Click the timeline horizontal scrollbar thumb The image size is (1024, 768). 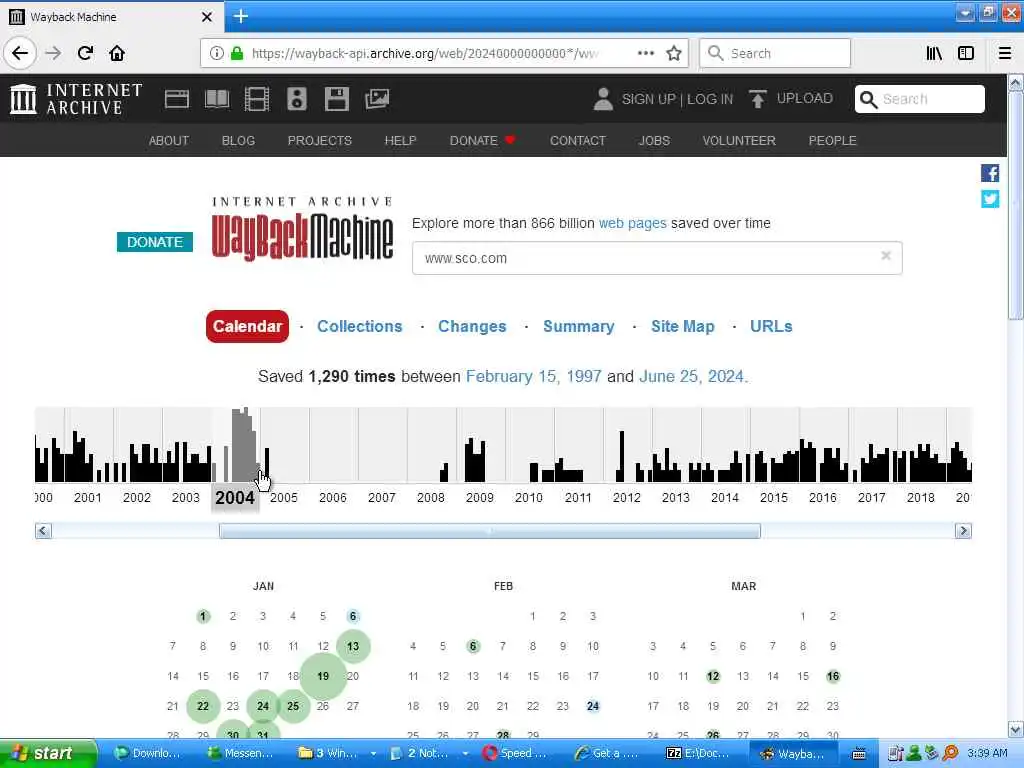(x=489, y=530)
